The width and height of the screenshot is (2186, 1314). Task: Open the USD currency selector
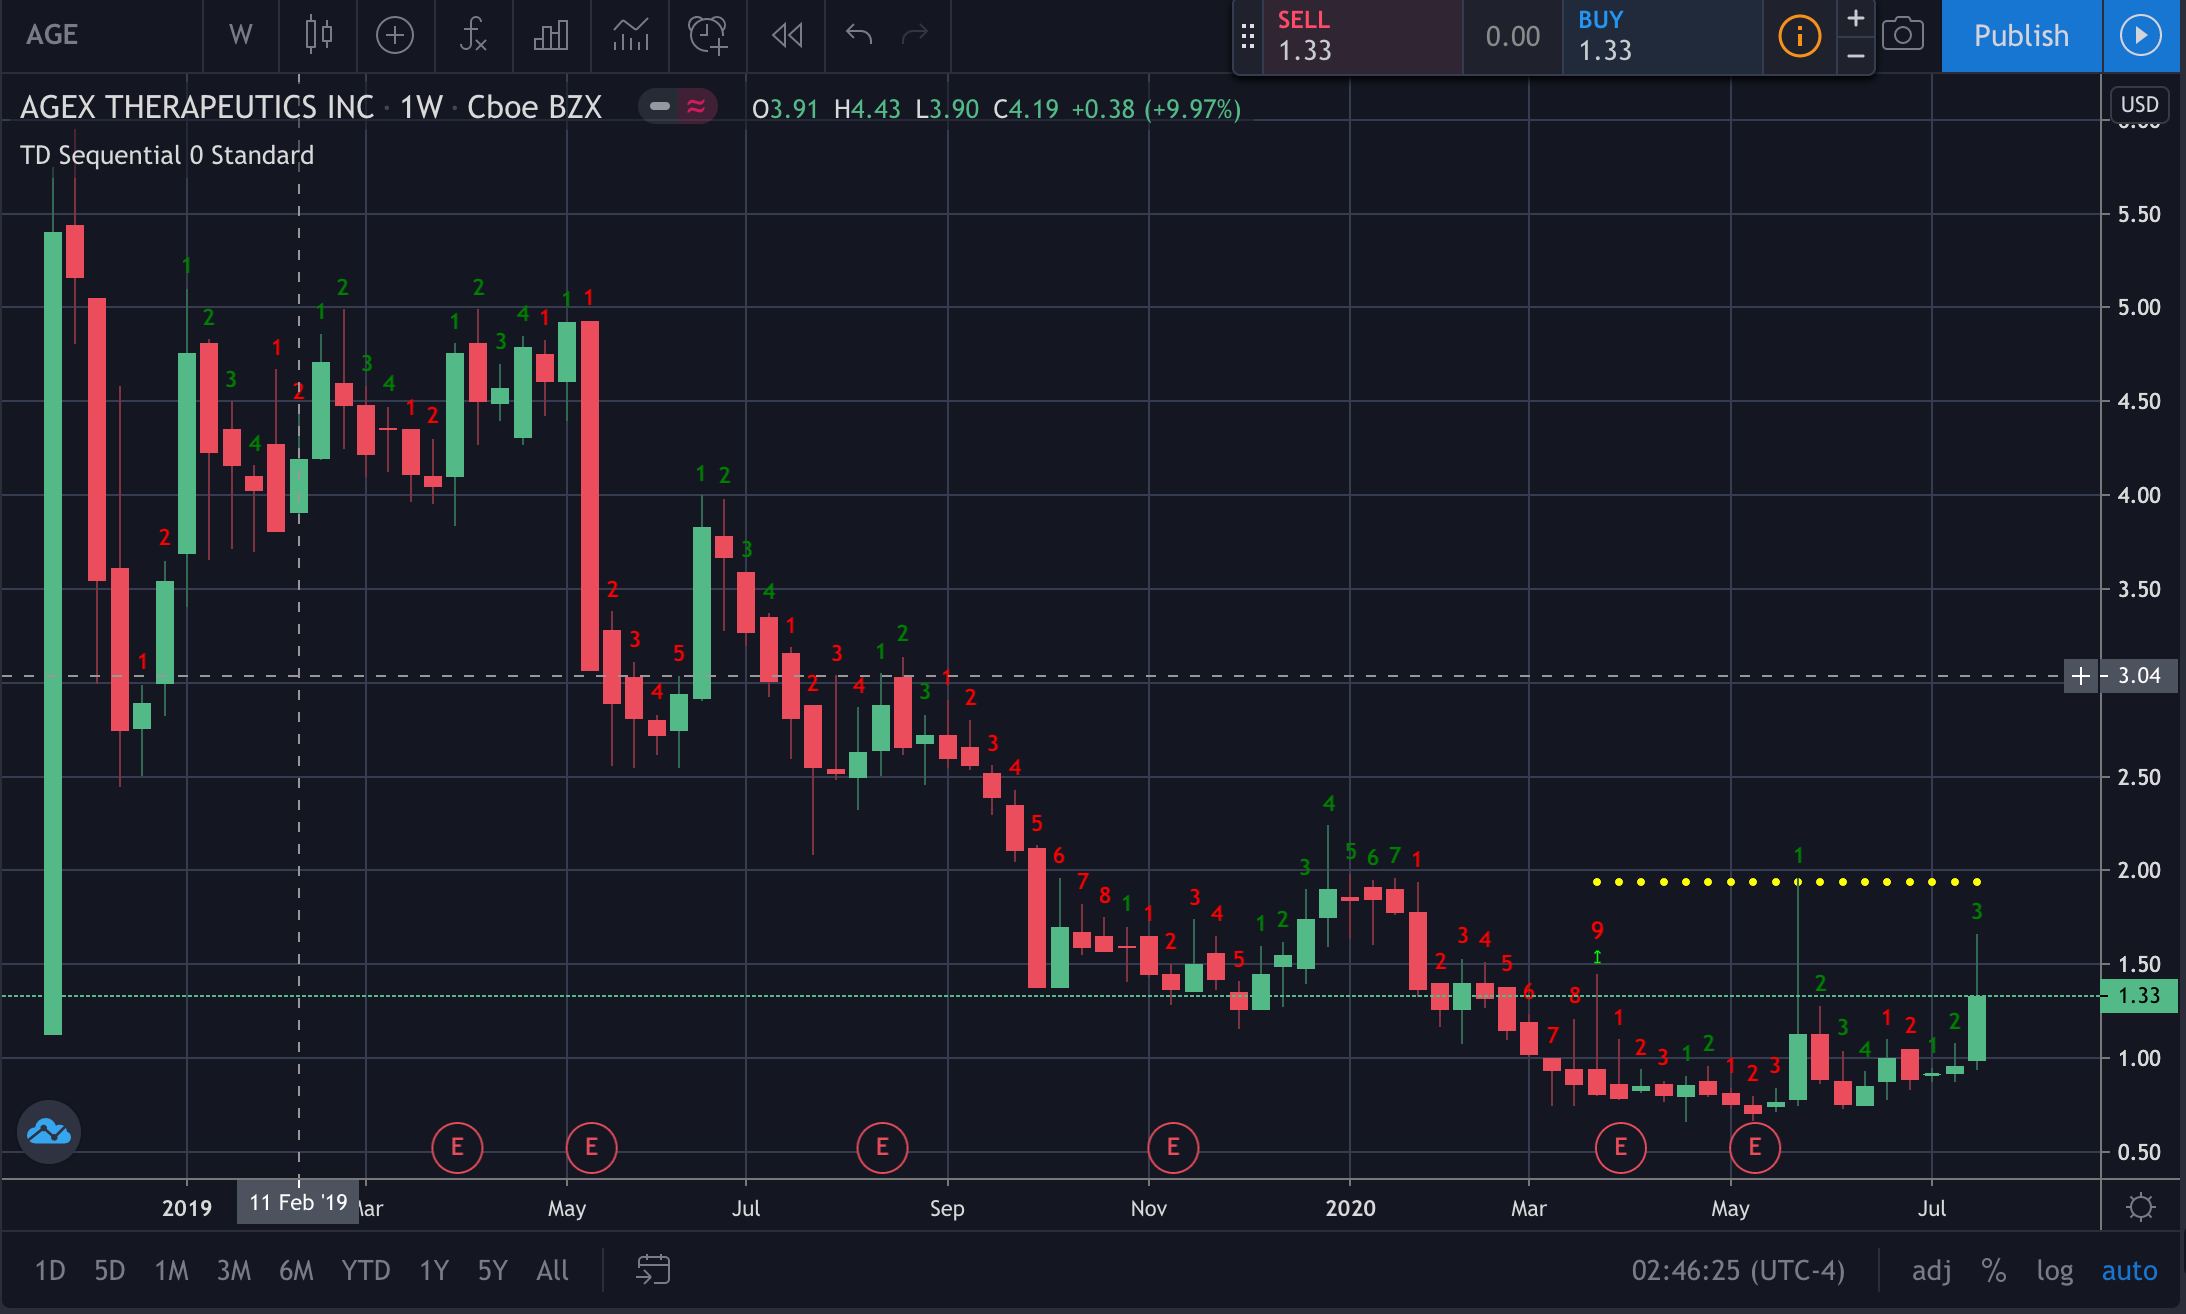(2139, 104)
